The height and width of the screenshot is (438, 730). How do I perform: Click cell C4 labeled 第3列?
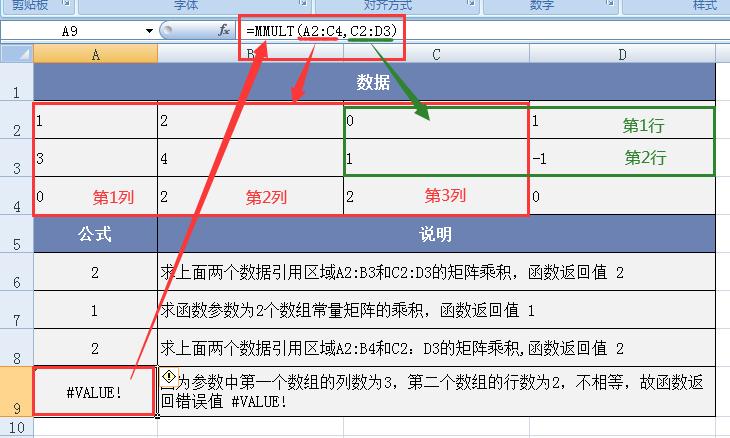436,196
